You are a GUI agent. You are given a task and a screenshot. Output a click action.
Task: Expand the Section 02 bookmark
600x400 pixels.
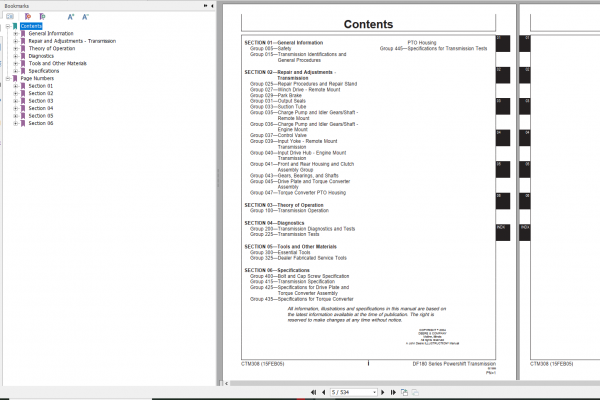[16, 93]
